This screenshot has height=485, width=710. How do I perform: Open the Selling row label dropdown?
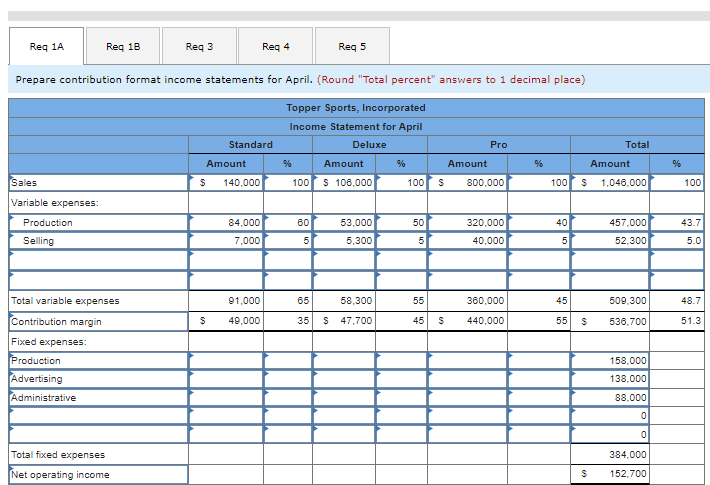click(x=98, y=240)
